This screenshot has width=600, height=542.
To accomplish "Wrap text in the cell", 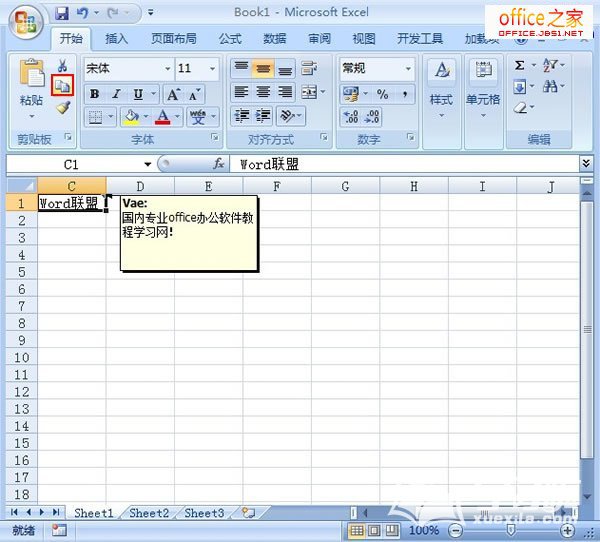I will [x=309, y=69].
